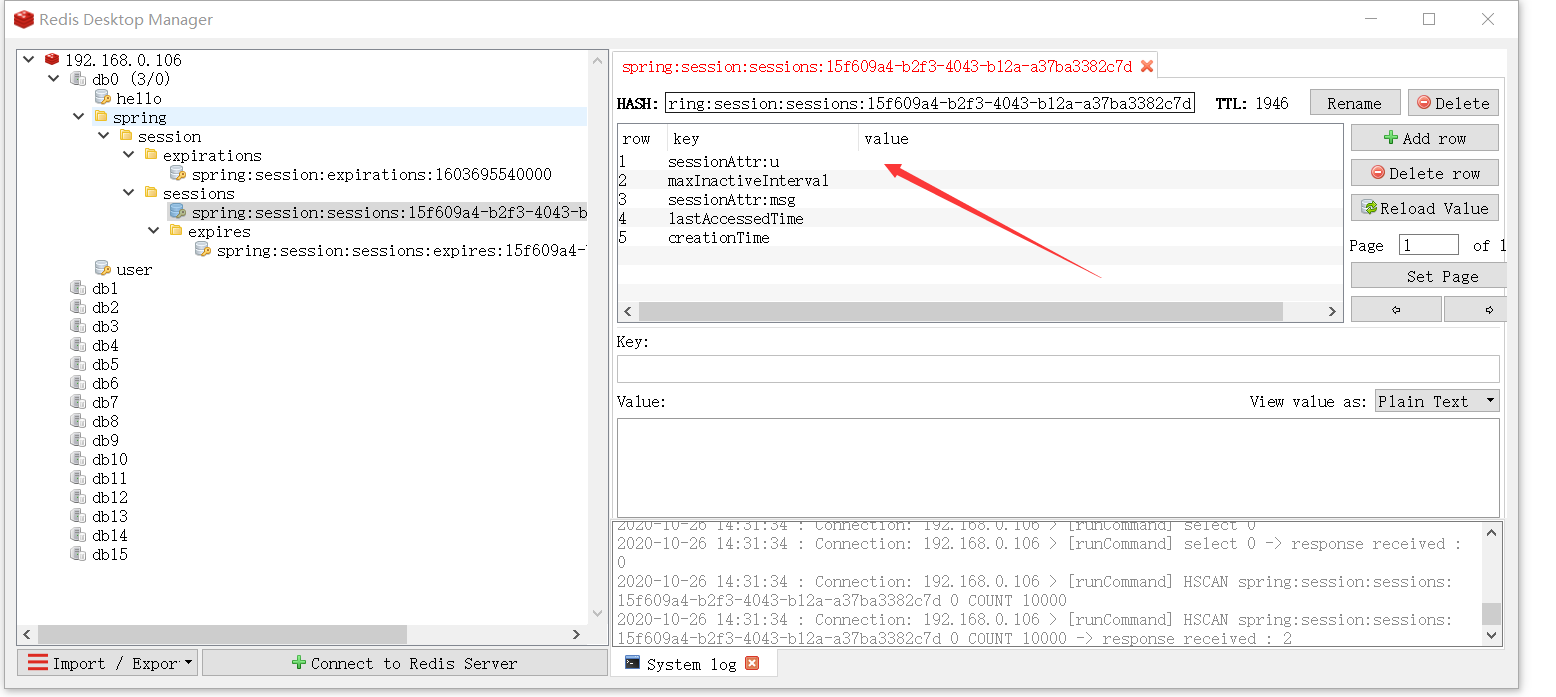Click the session folder icon
The height and width of the screenshot is (697, 1556).
click(x=125, y=136)
